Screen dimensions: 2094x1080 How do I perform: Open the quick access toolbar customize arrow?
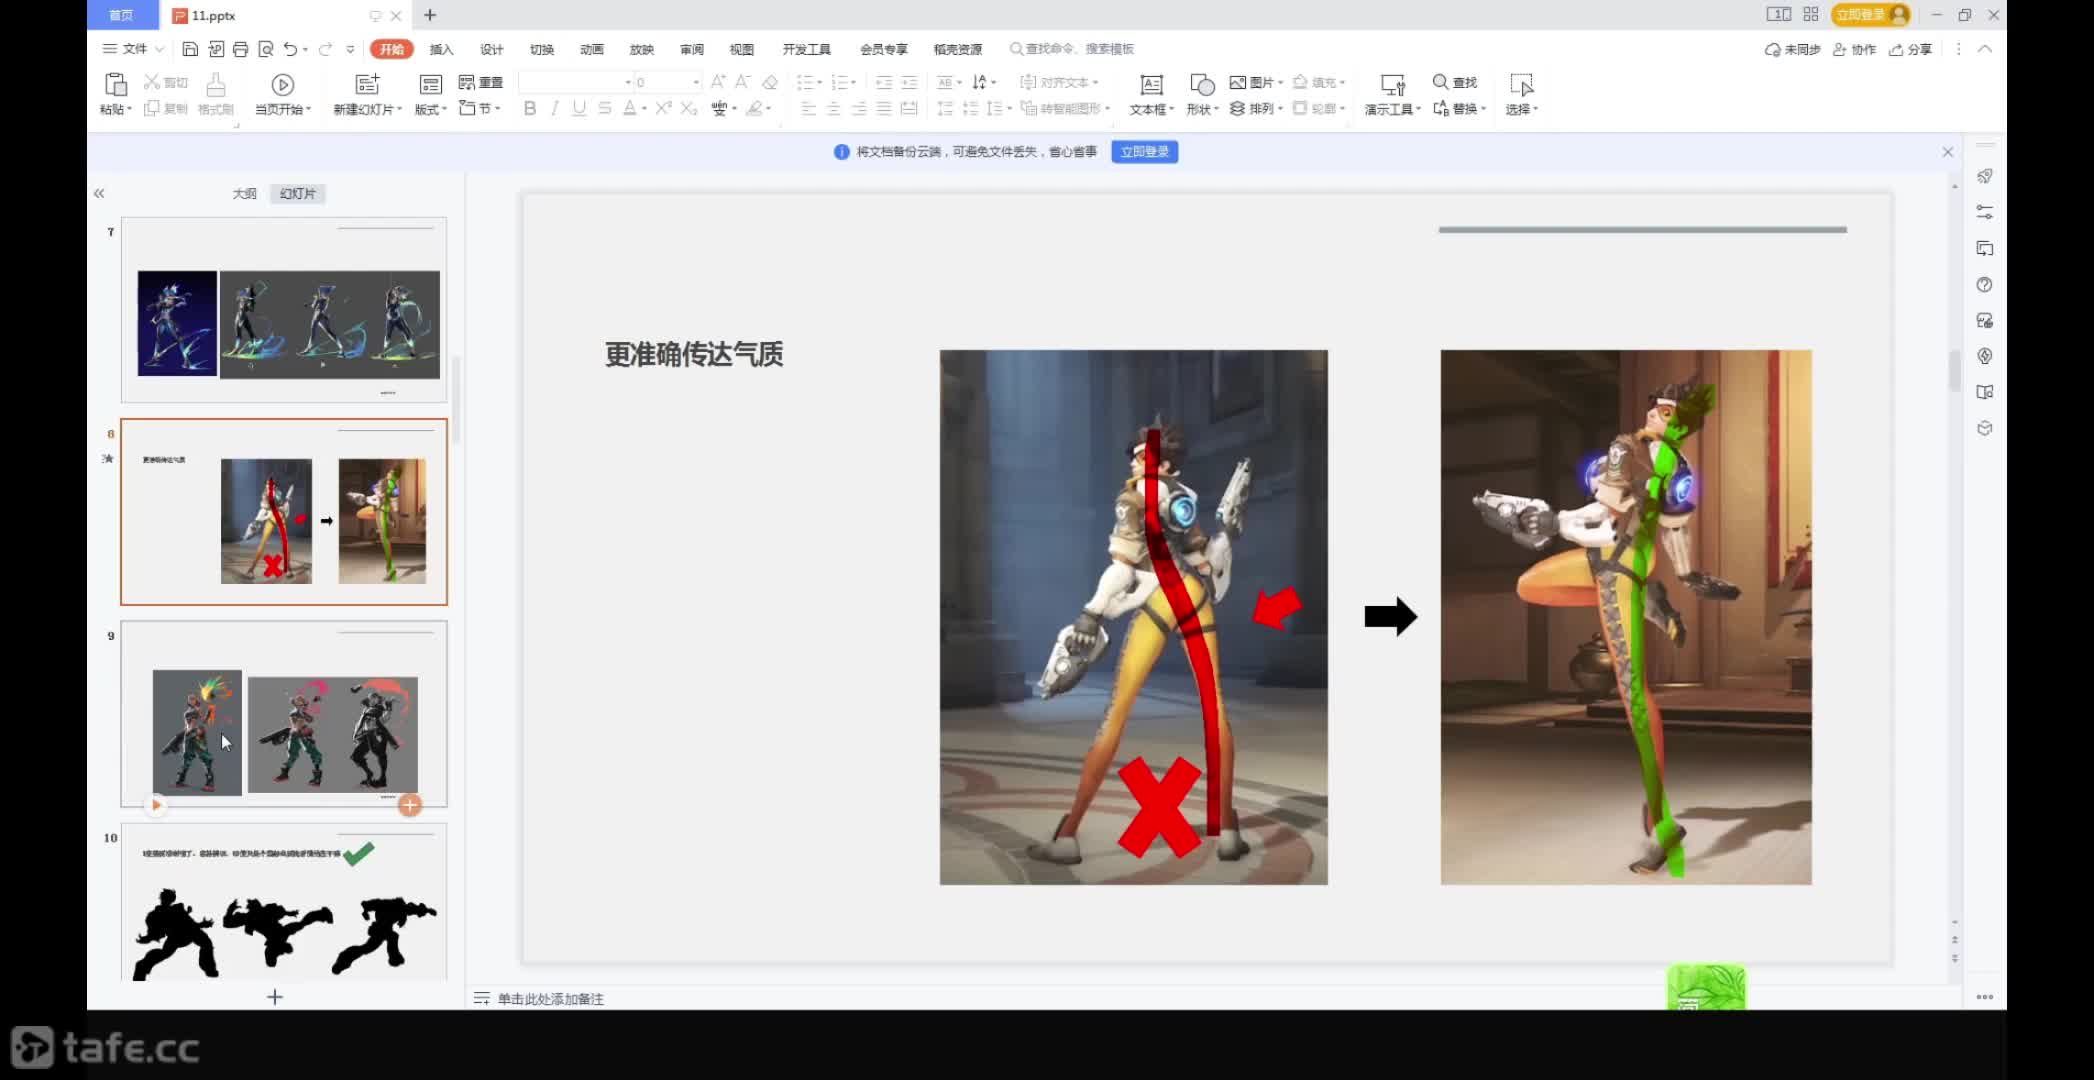click(x=350, y=49)
